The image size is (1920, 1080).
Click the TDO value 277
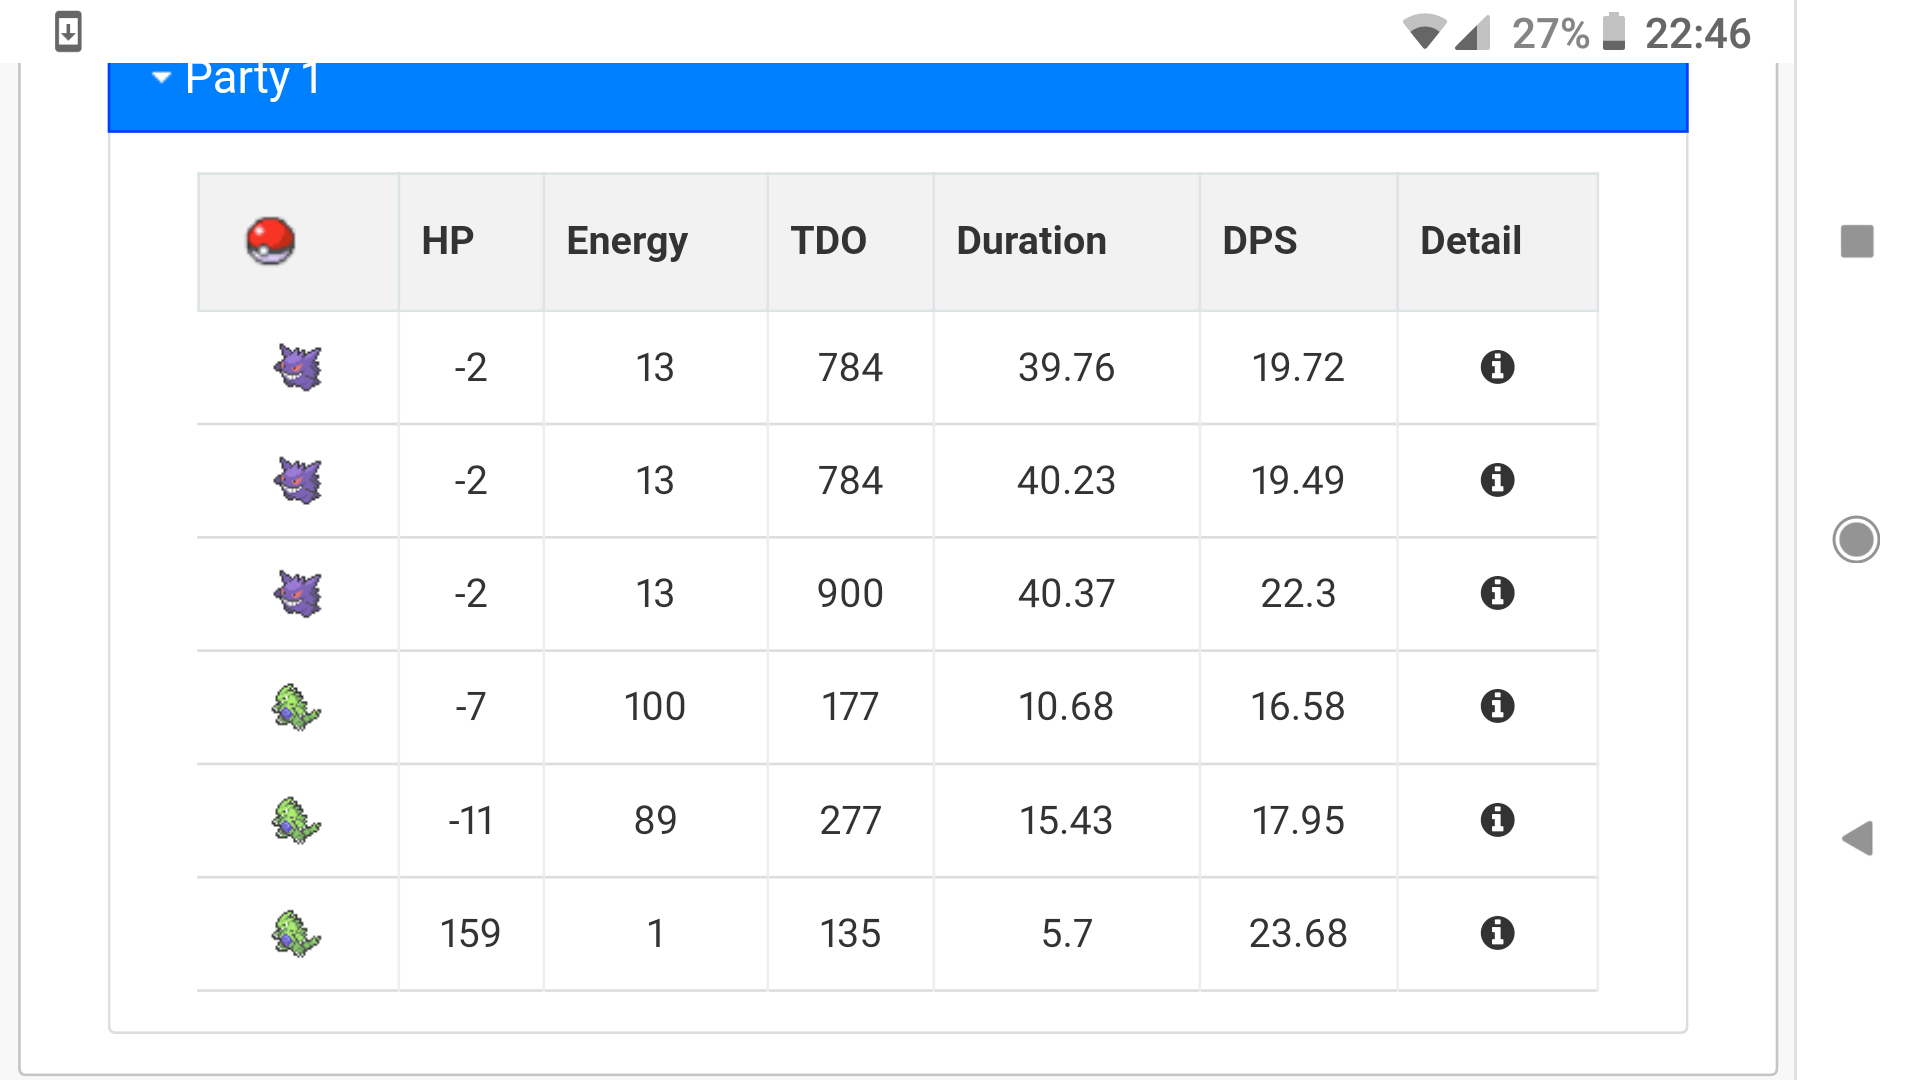850,821
